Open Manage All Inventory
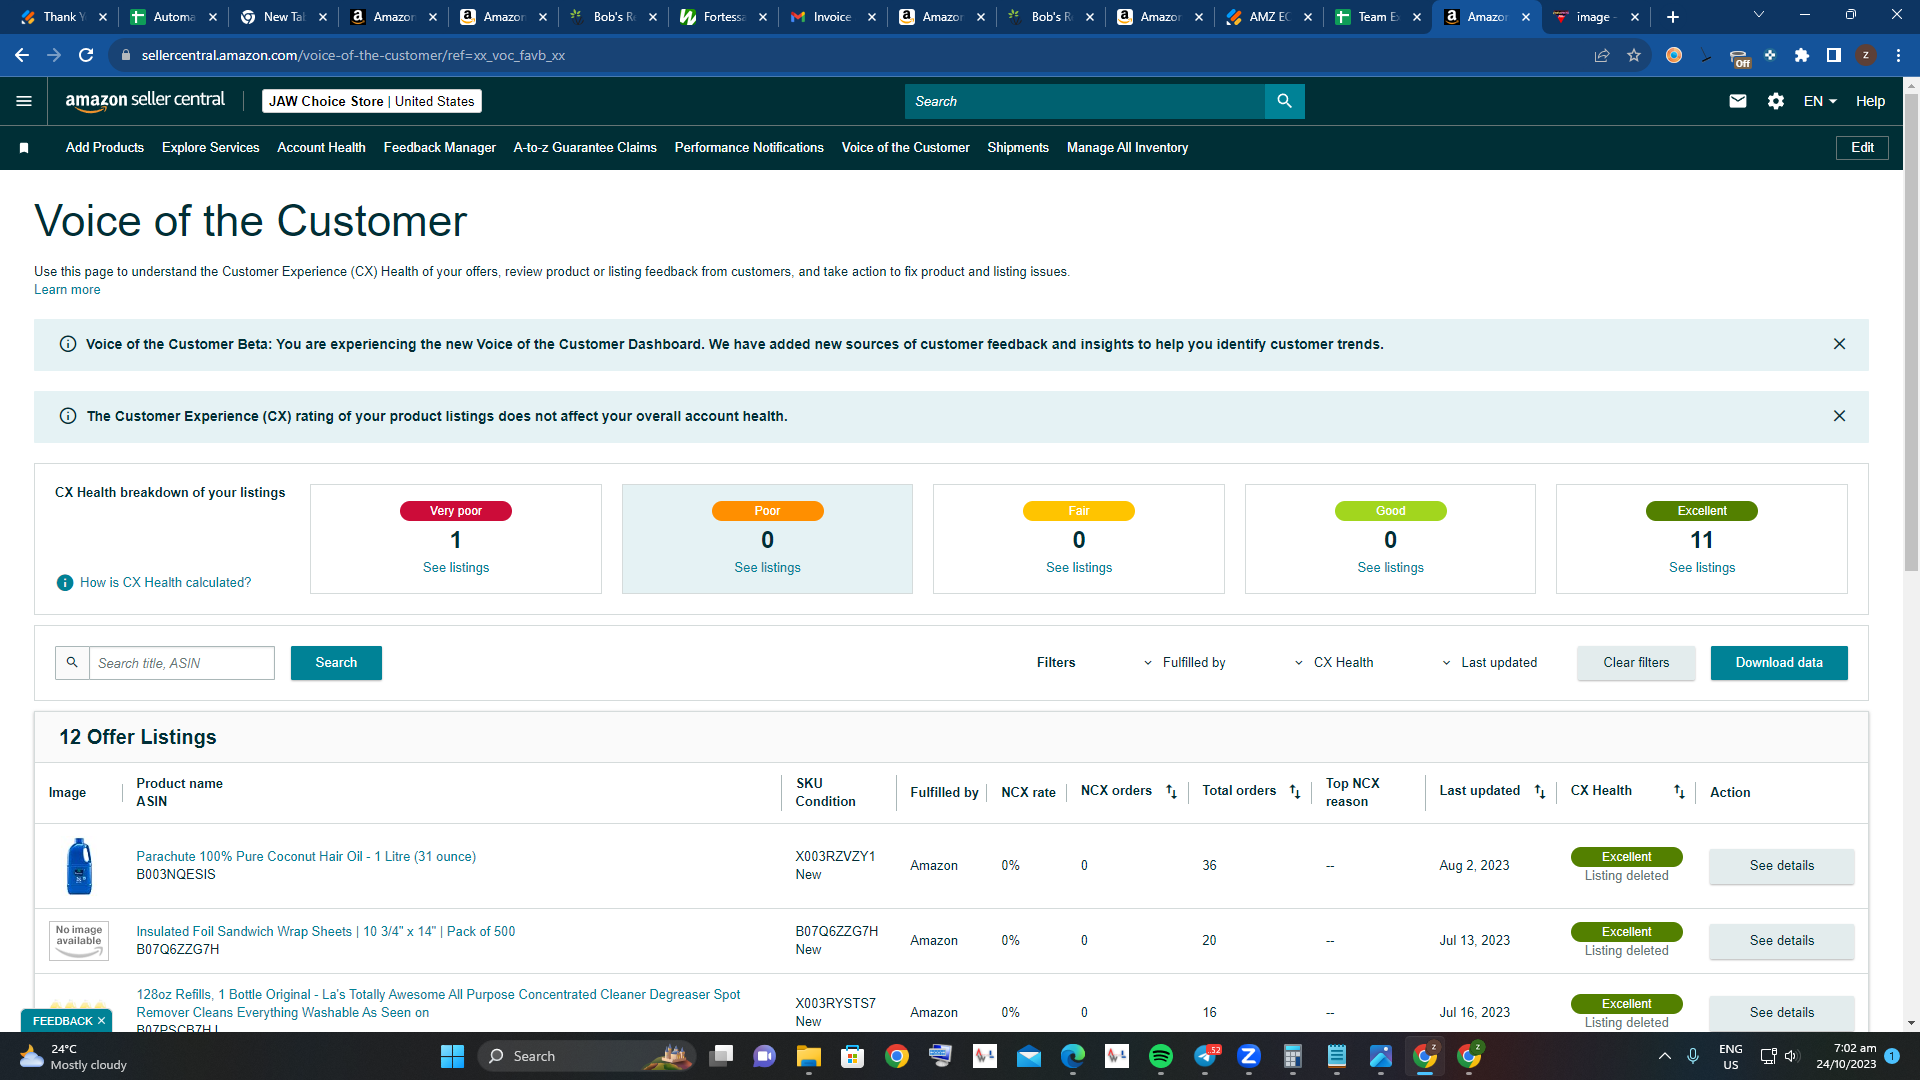The width and height of the screenshot is (1920, 1080). point(1127,148)
